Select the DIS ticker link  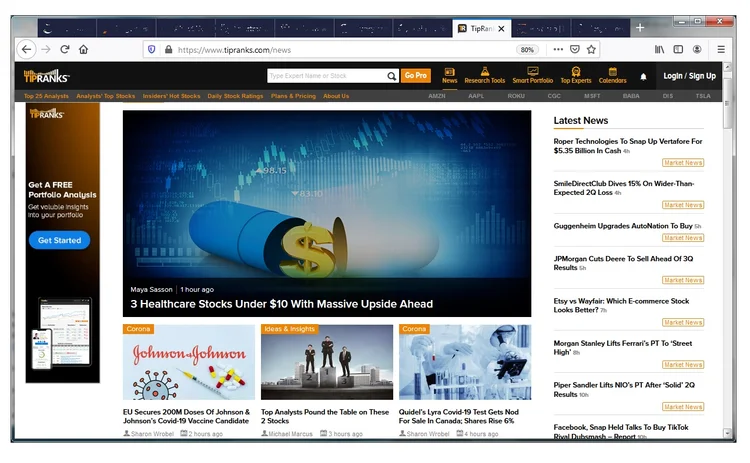668,96
